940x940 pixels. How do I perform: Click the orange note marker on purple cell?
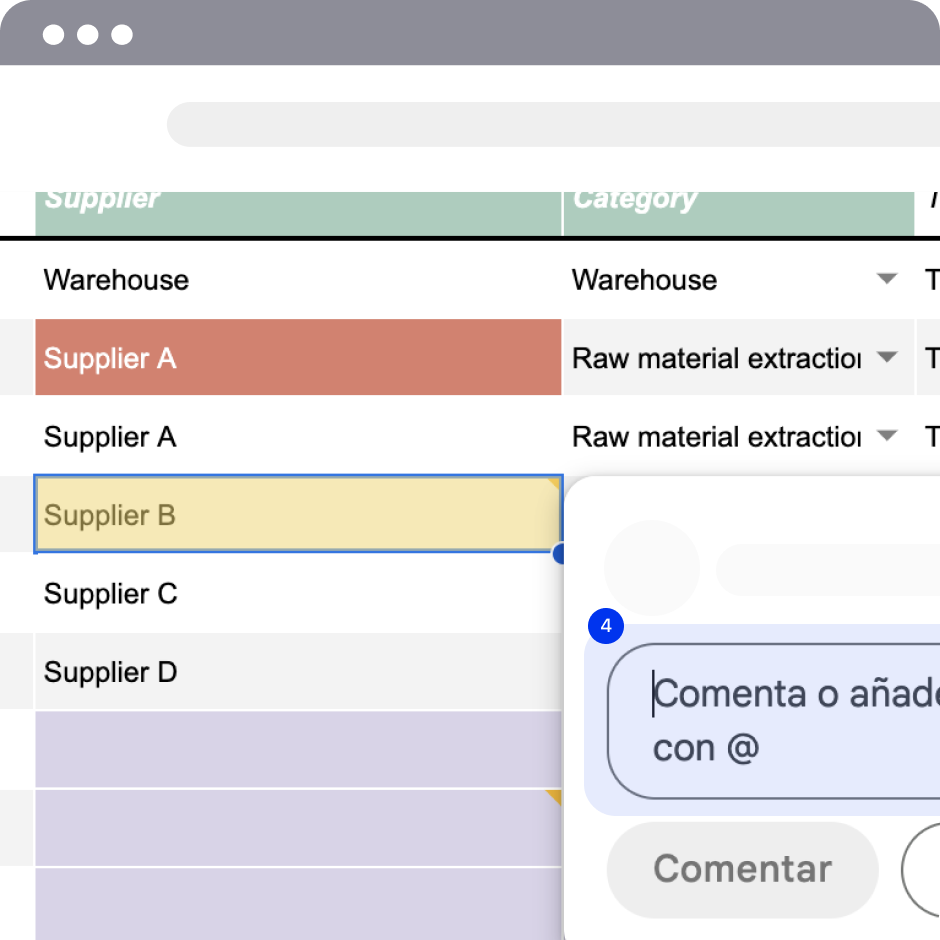click(555, 796)
